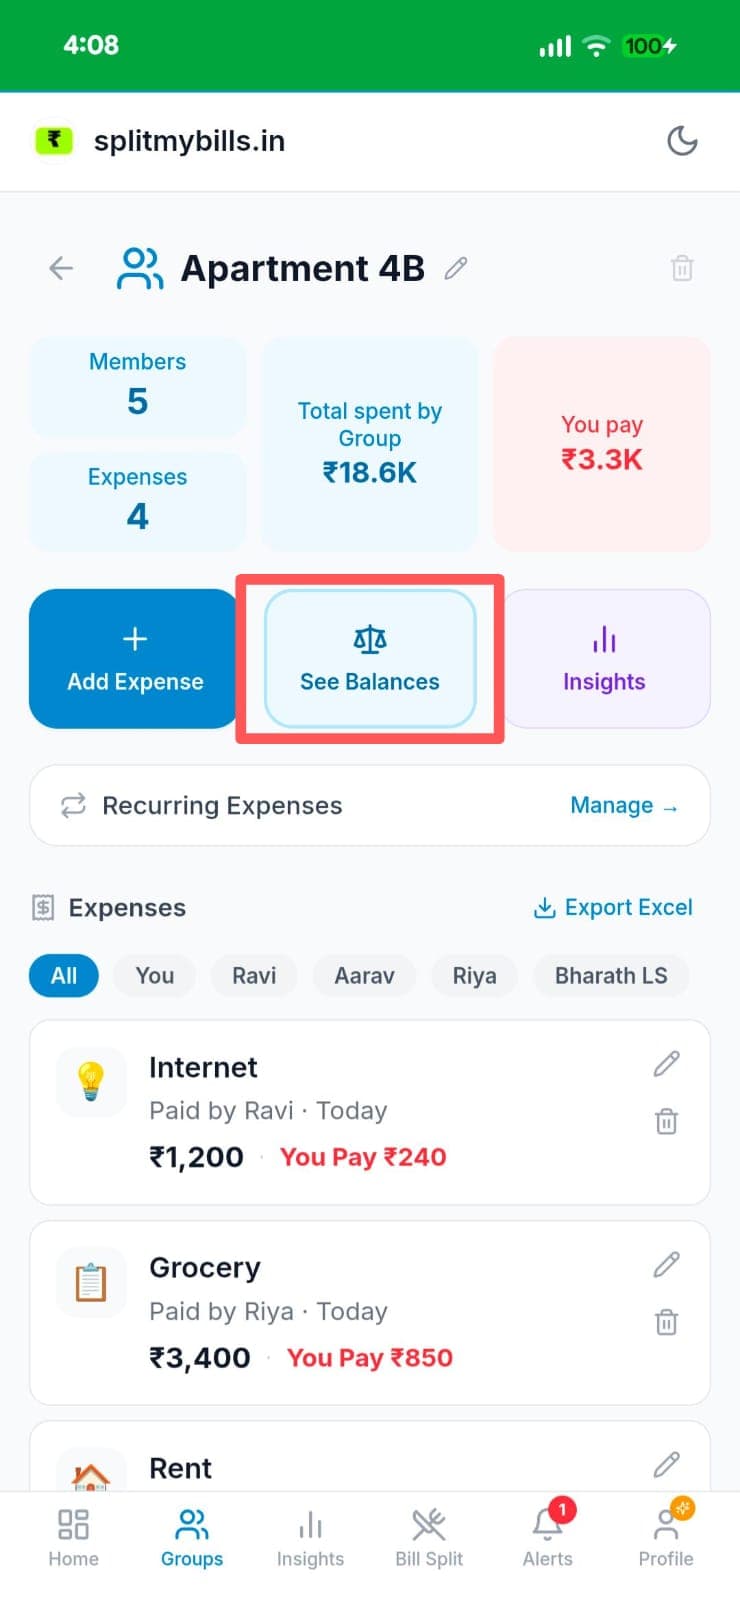Delete the Grocery expense trash icon
This screenshot has width=740, height=1600.
[x=667, y=1322]
